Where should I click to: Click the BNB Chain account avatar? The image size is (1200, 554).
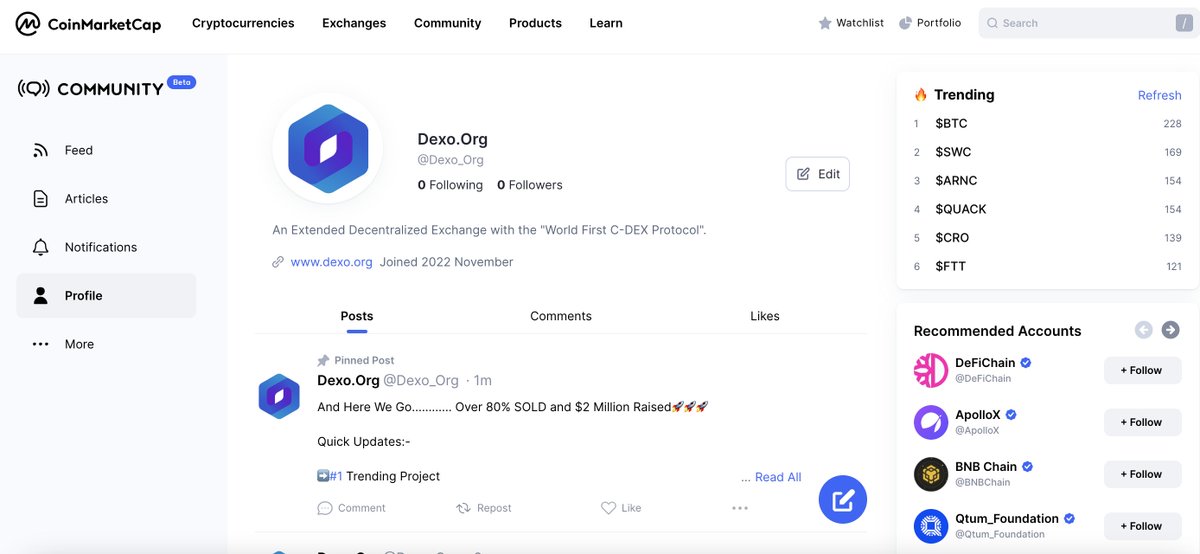point(931,474)
